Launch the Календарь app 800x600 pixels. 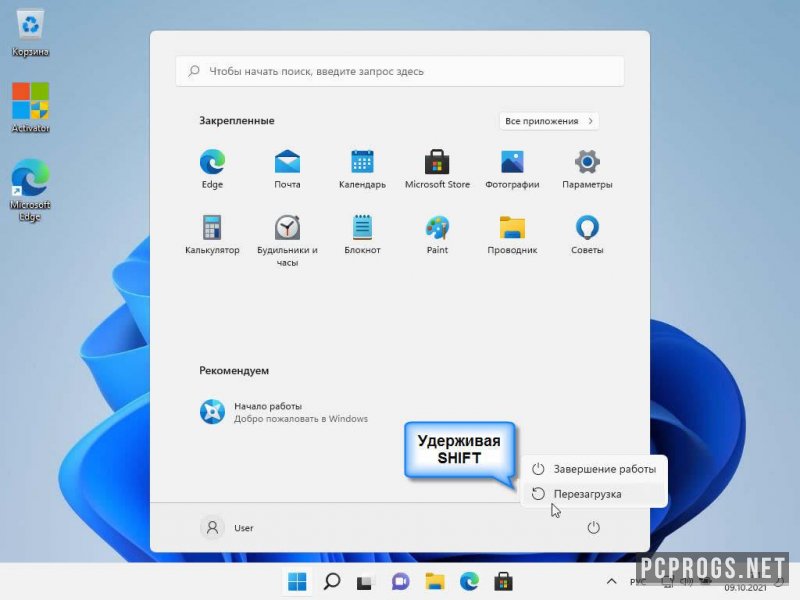(x=362, y=169)
